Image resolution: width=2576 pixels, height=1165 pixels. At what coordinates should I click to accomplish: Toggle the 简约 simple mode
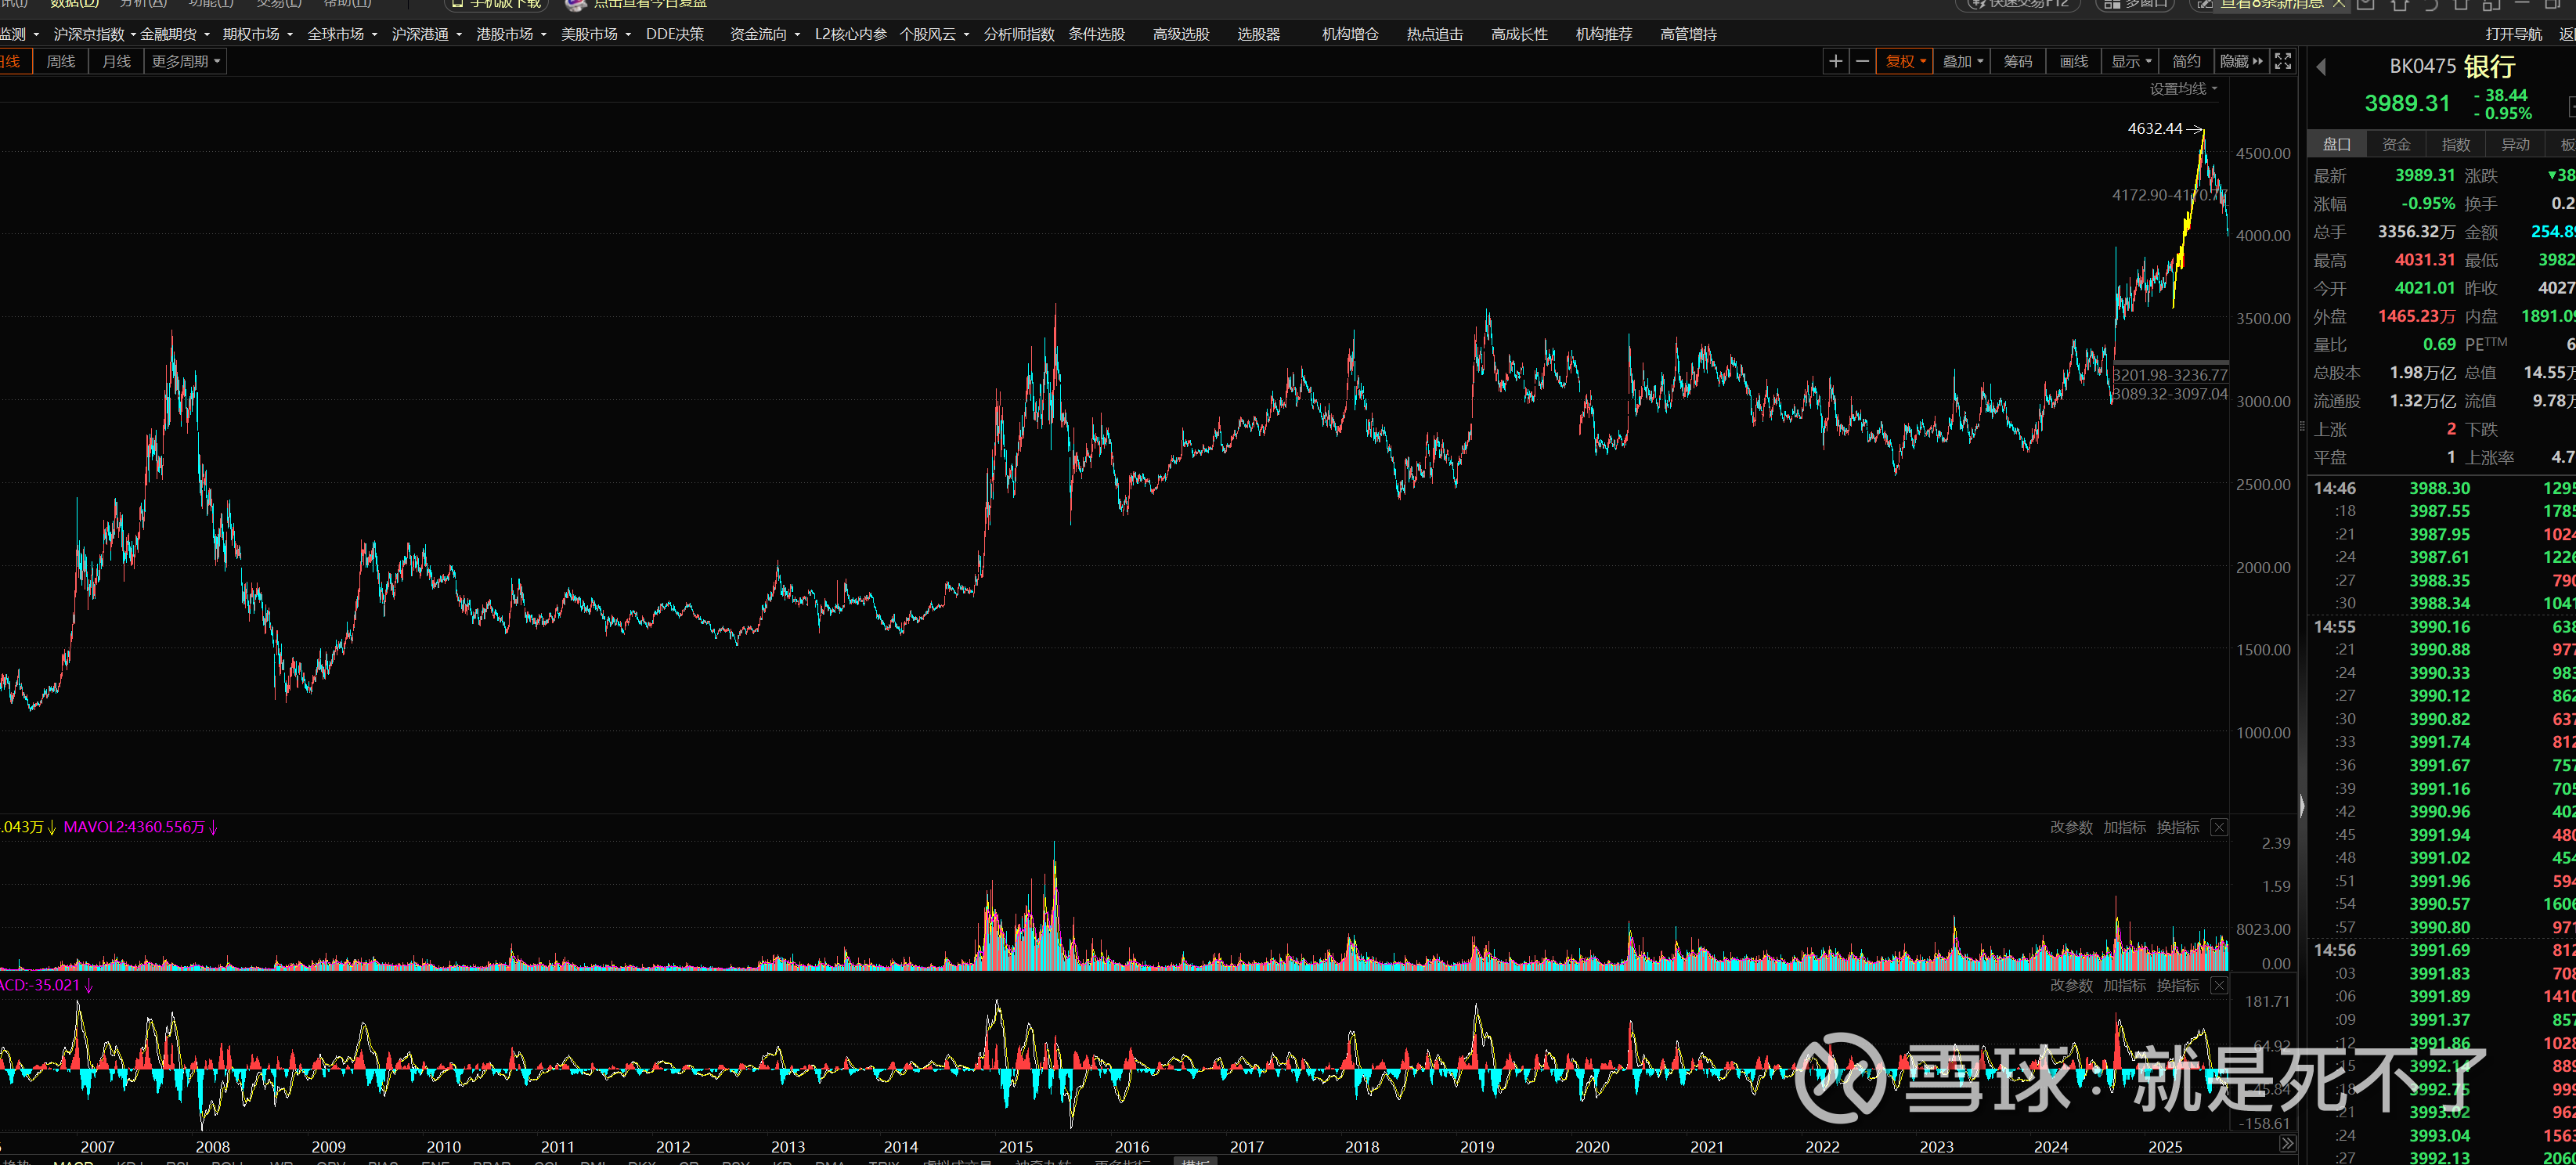click(2186, 61)
